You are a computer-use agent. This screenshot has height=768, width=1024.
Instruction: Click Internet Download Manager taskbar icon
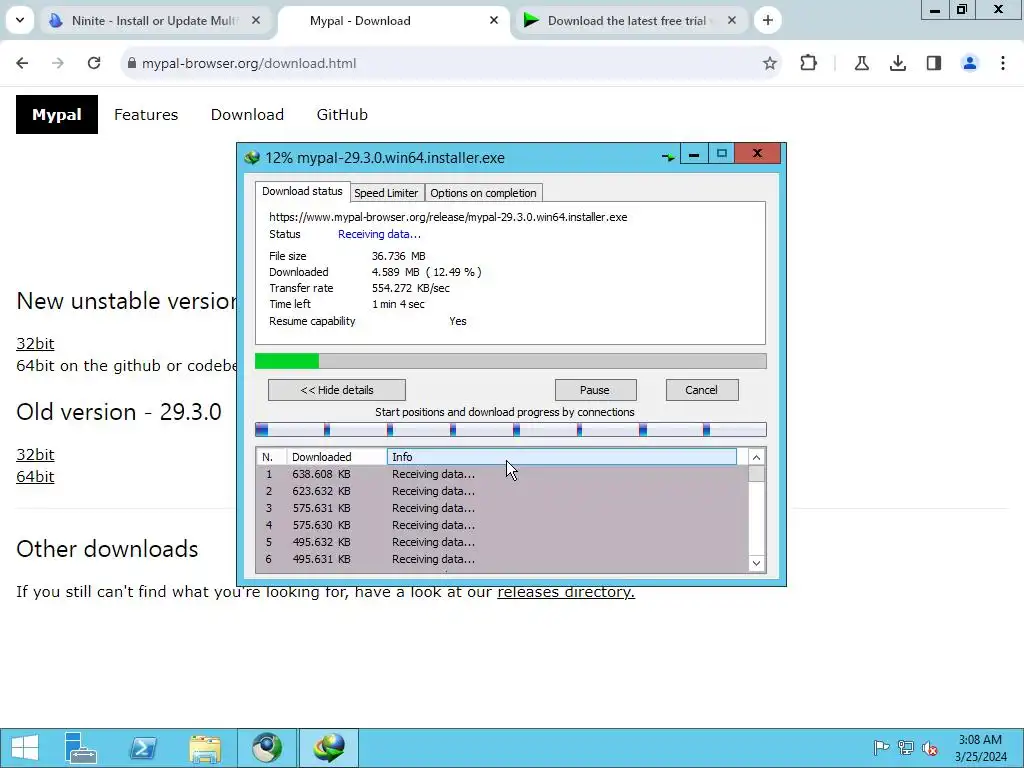coord(329,748)
